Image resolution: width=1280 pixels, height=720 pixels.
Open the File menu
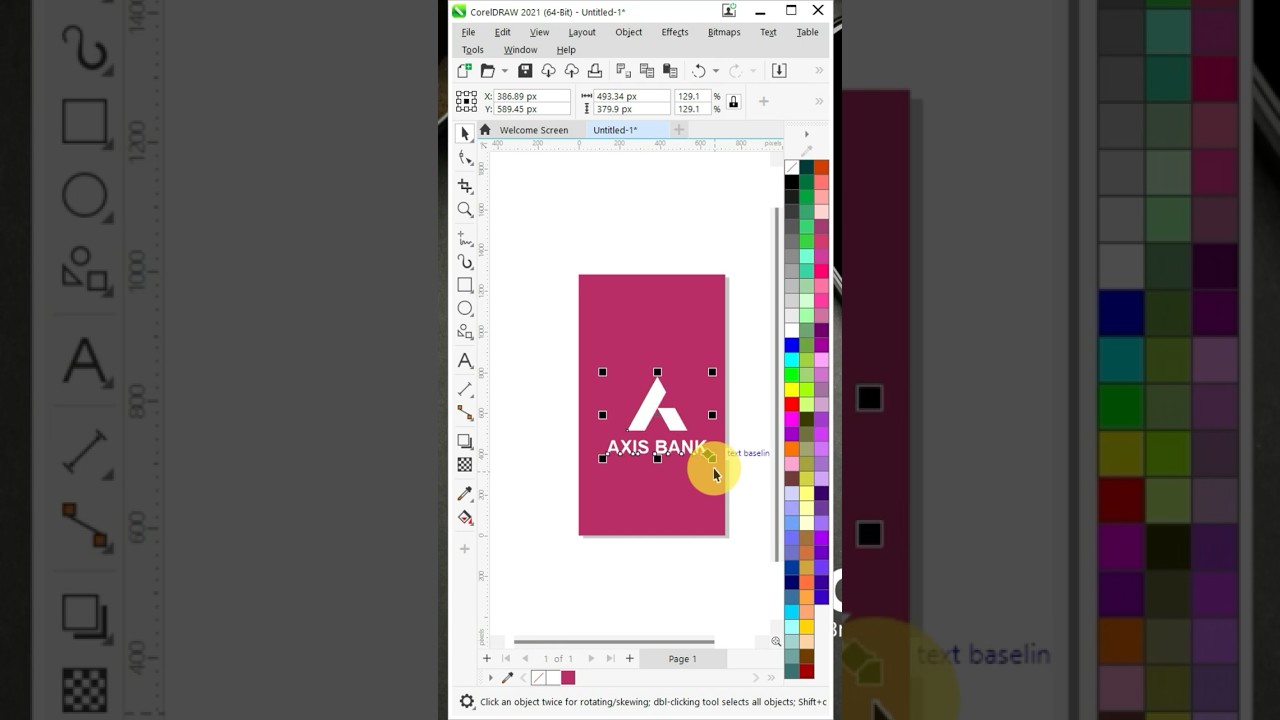468,32
